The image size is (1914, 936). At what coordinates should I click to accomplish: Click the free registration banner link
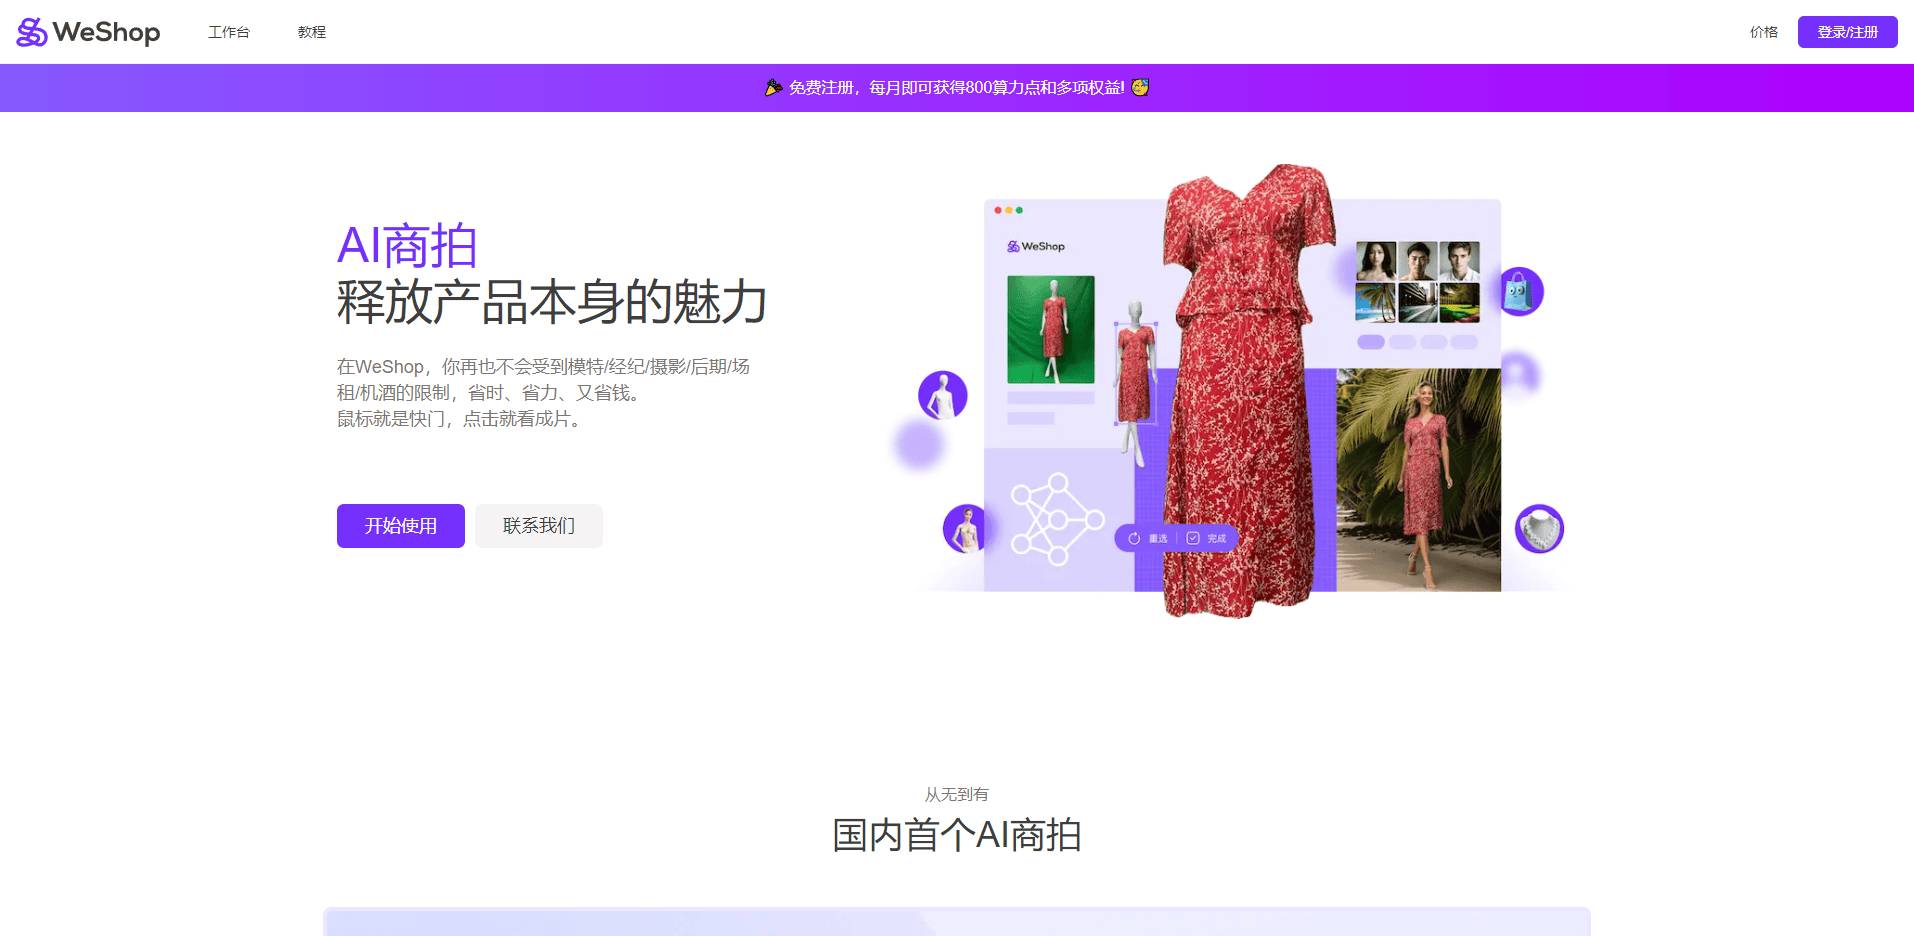pos(957,87)
